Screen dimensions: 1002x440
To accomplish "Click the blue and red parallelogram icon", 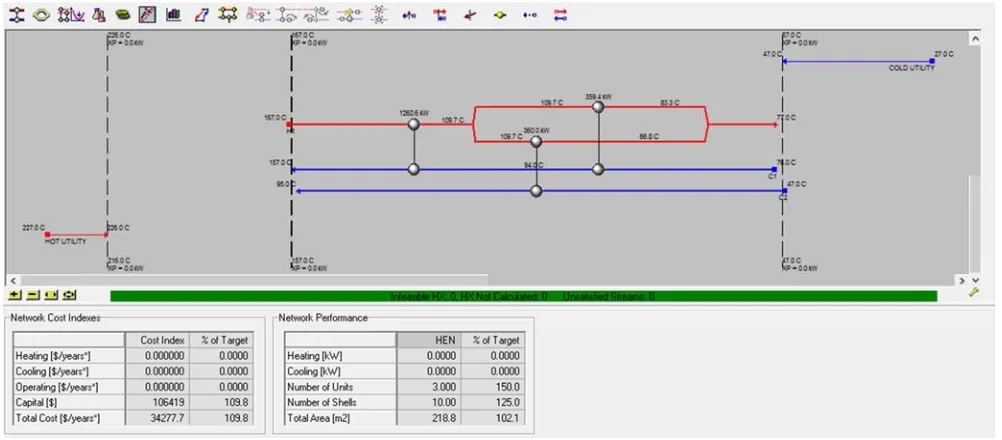I will (x=201, y=15).
